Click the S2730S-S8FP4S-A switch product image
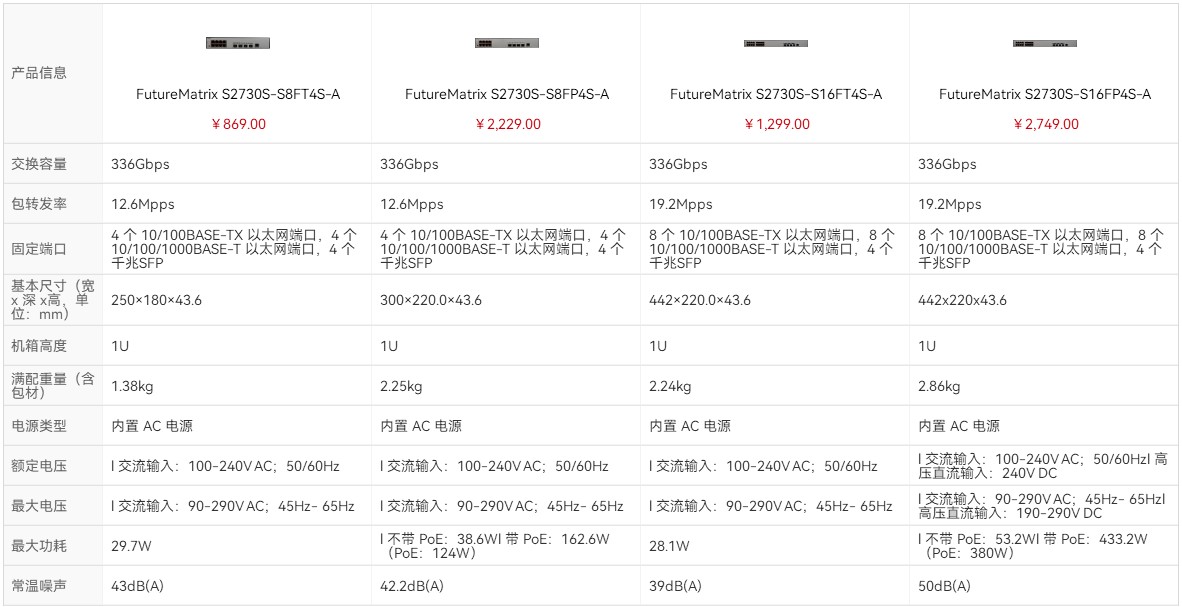 [x=507, y=43]
